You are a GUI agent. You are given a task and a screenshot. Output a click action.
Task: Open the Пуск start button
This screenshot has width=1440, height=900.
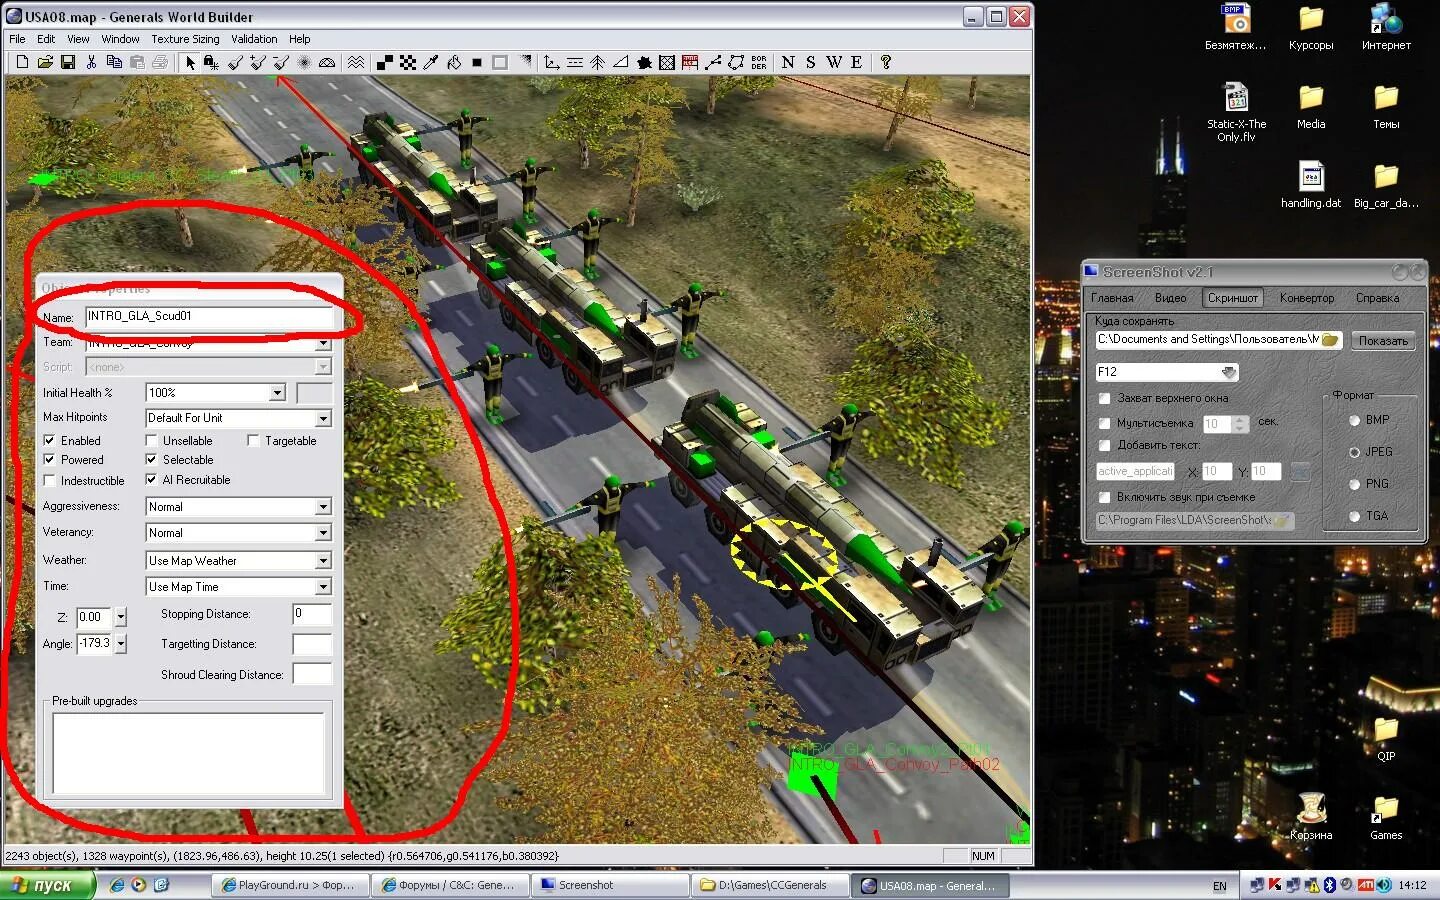47,885
